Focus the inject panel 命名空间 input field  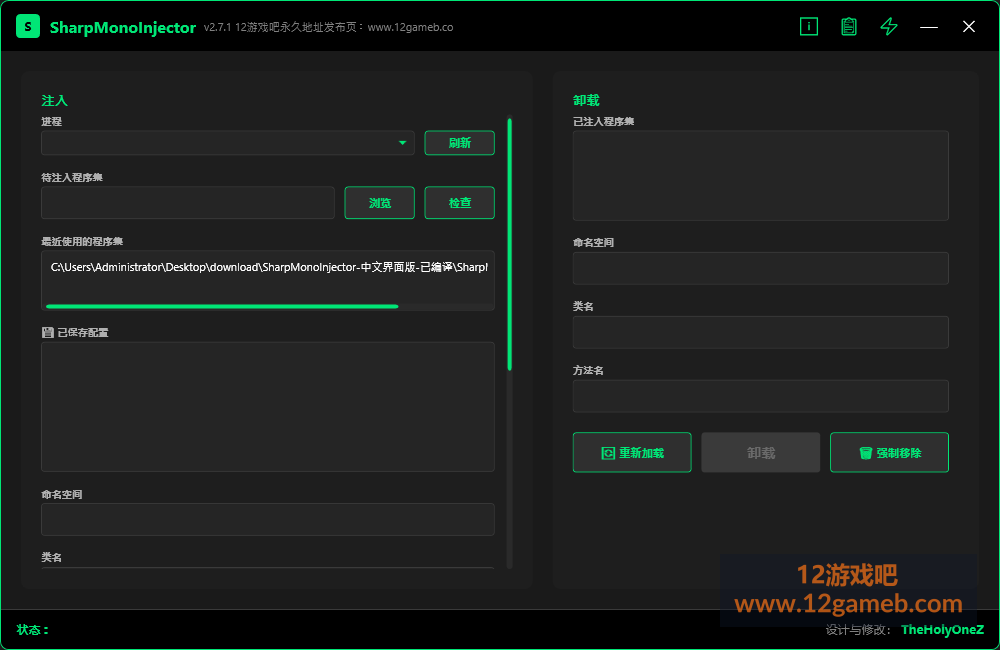268,519
